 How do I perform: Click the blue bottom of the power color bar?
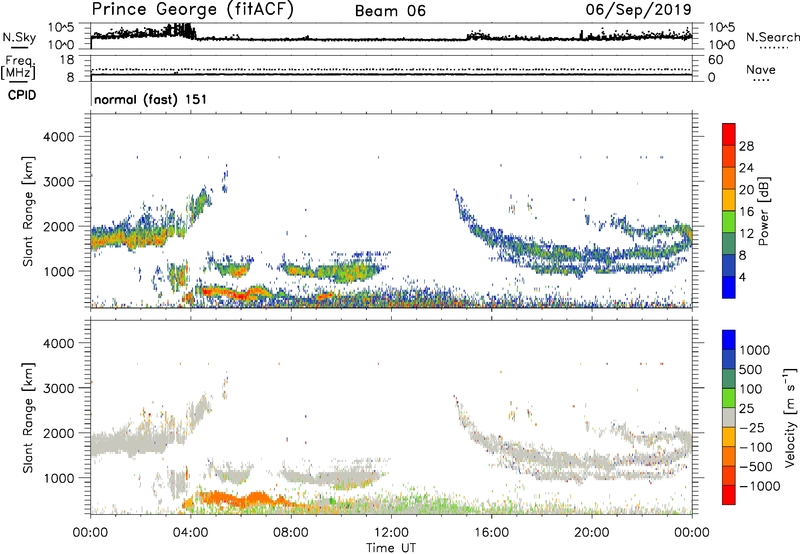729,287
